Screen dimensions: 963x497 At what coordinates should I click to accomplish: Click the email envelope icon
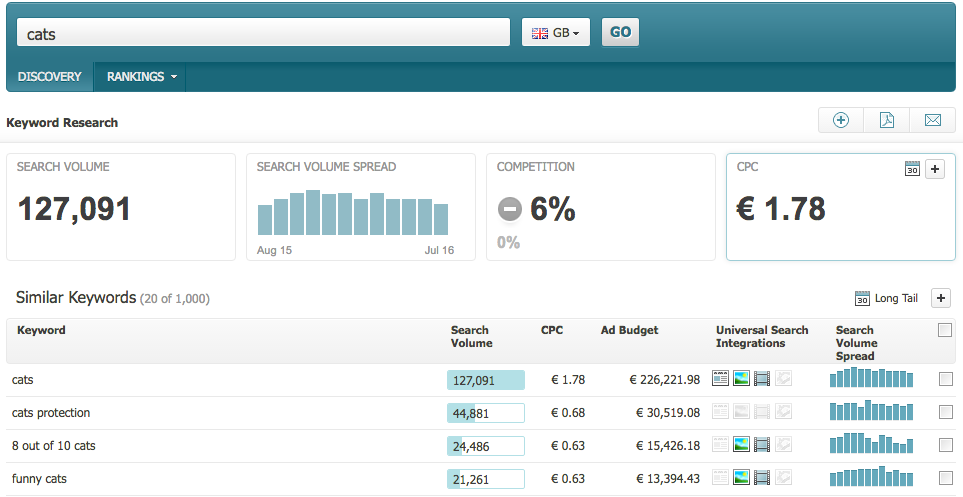[x=933, y=121]
